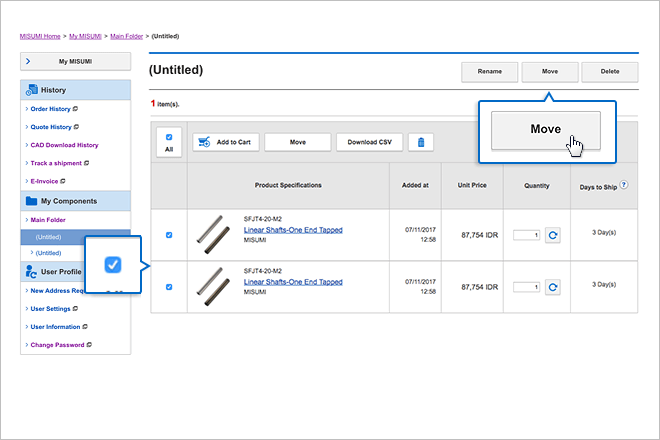Refresh quantity for first Linear Shafts item
This screenshot has height=440, width=660.
click(x=553, y=235)
